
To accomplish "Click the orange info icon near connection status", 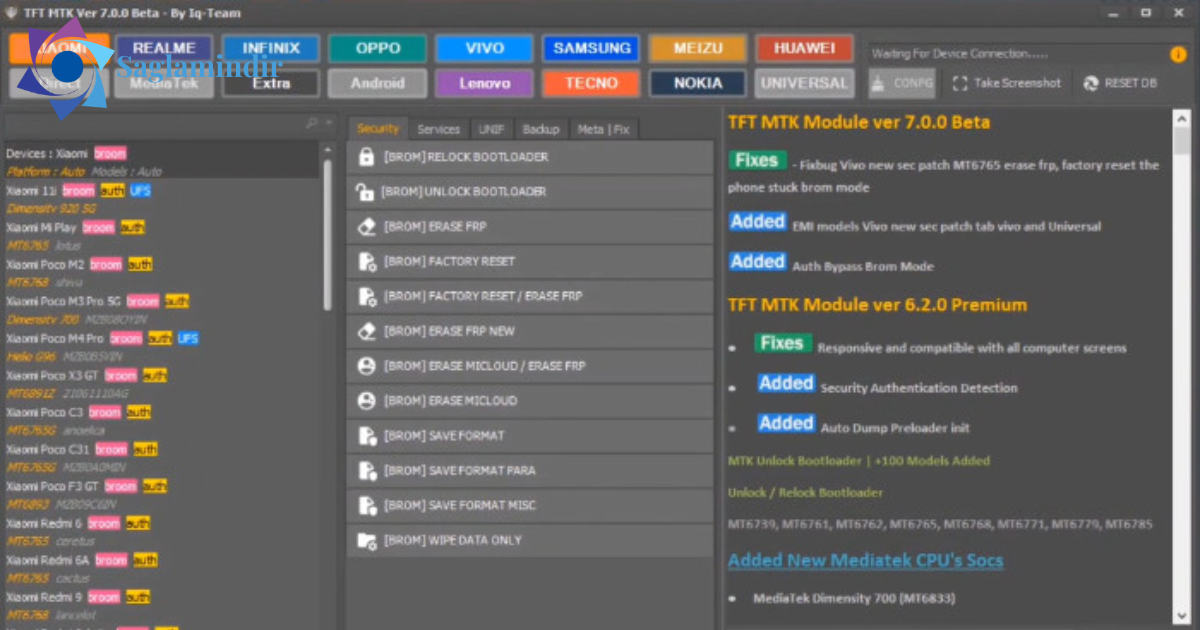I will tap(1178, 54).
